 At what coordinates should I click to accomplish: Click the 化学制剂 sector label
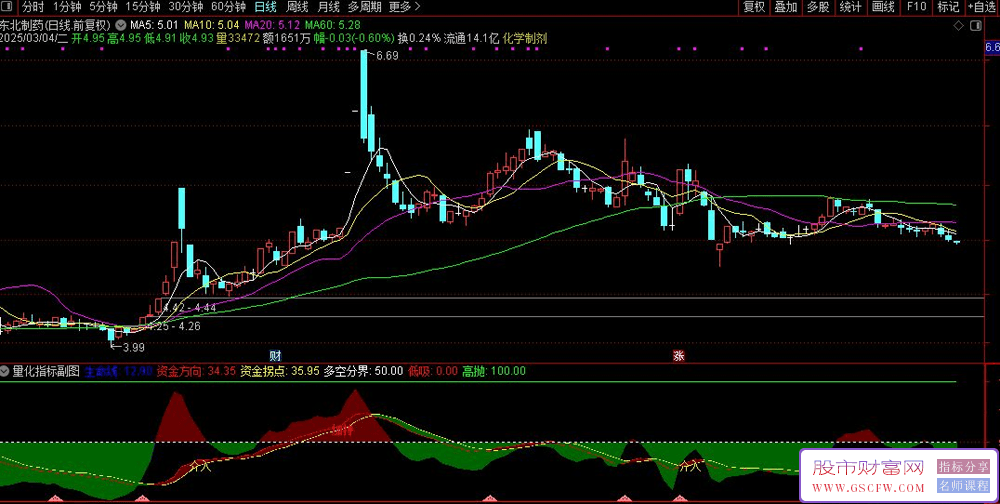(525, 38)
